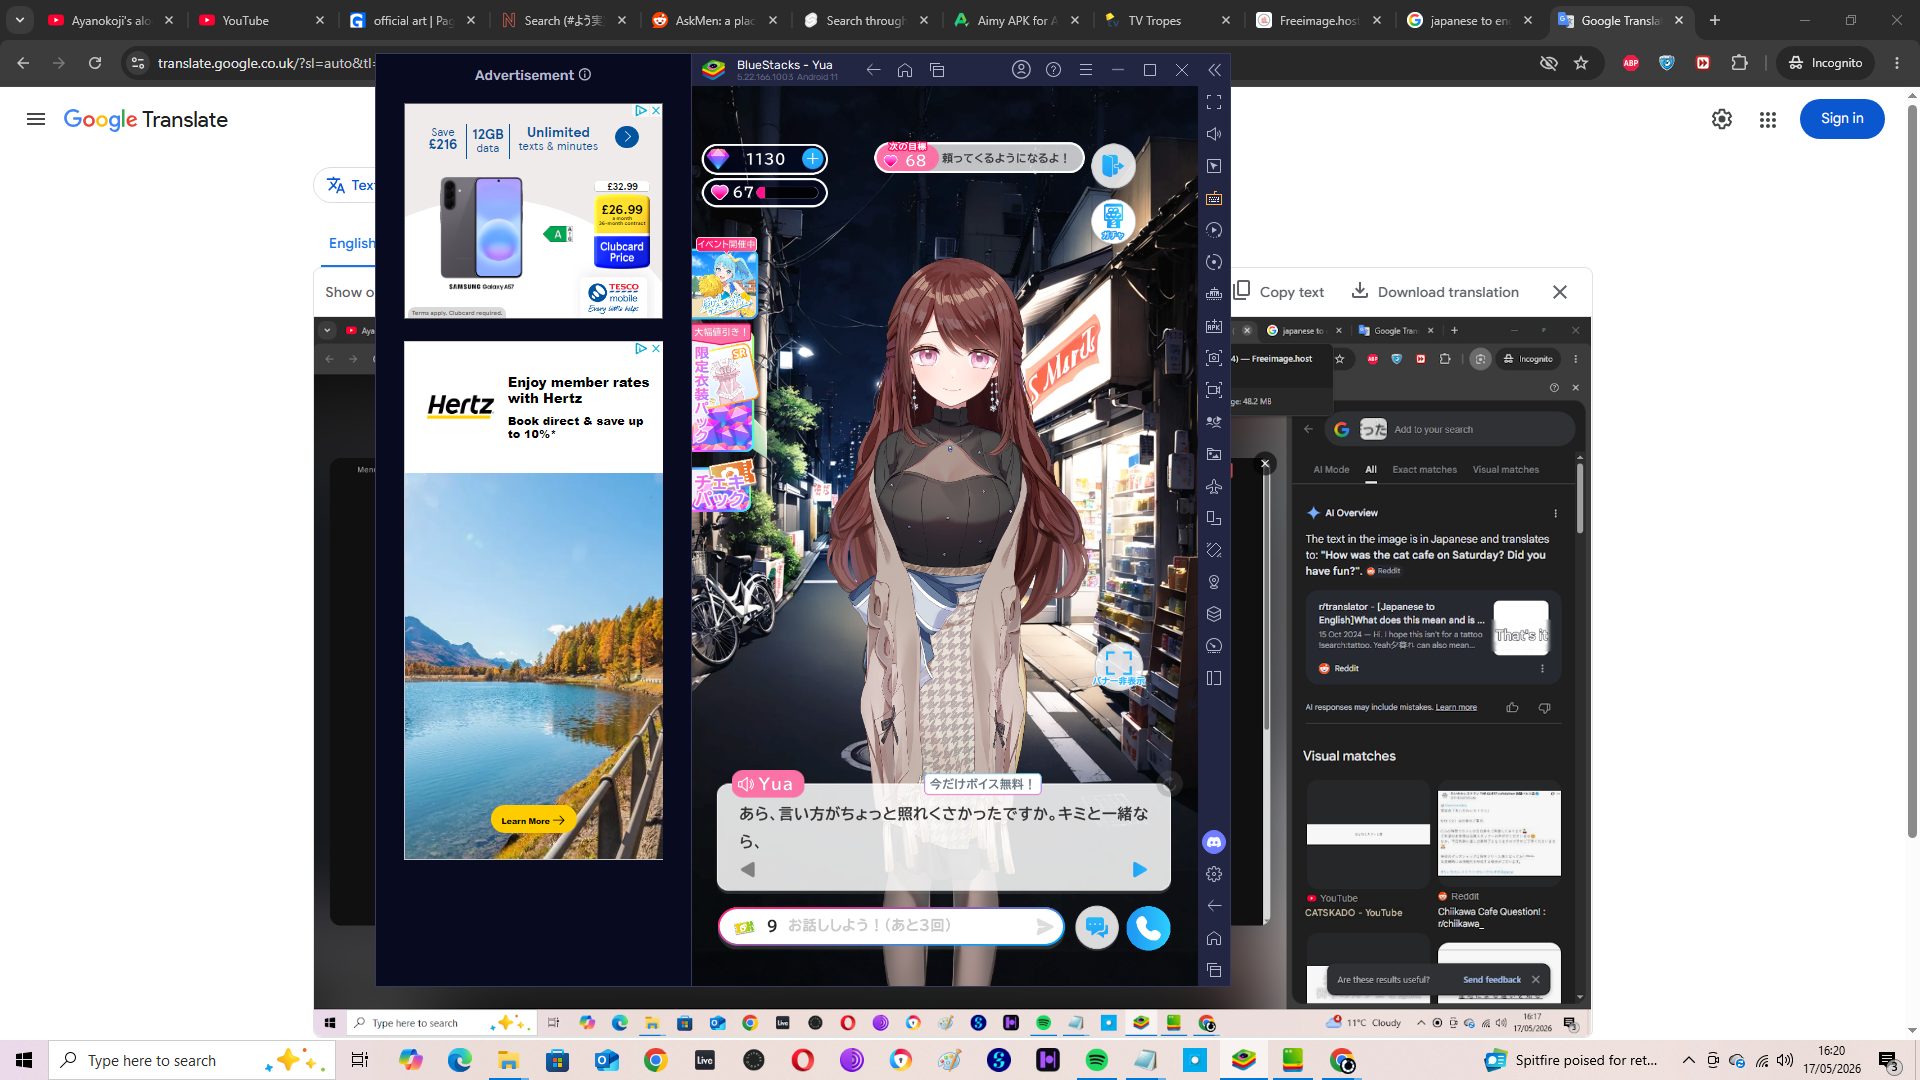Screen dimensions: 1920x1080
Task: Open the set location pin icon
Action: (x=1214, y=582)
